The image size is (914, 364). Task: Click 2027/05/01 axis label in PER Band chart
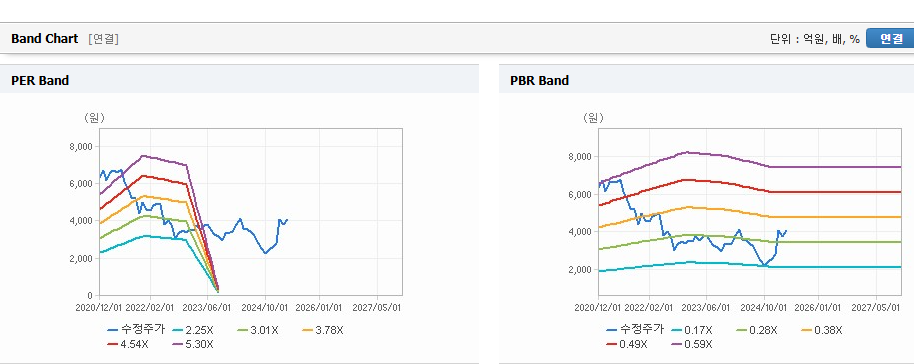pos(378,307)
